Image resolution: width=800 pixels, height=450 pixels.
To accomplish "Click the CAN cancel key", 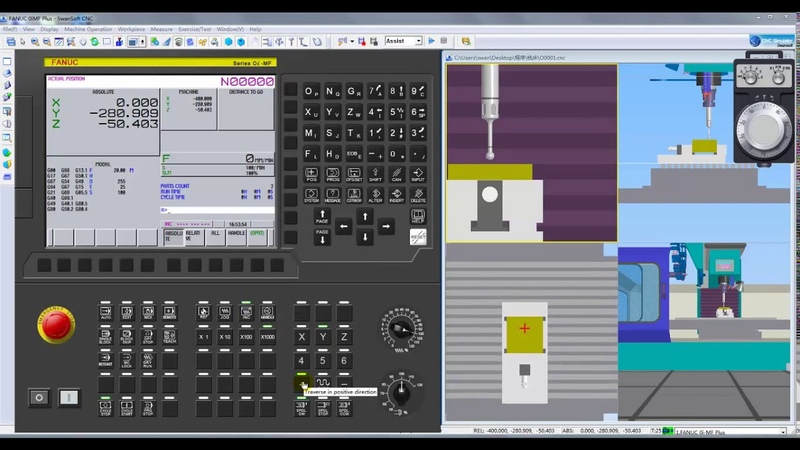I will pyautogui.click(x=397, y=174).
